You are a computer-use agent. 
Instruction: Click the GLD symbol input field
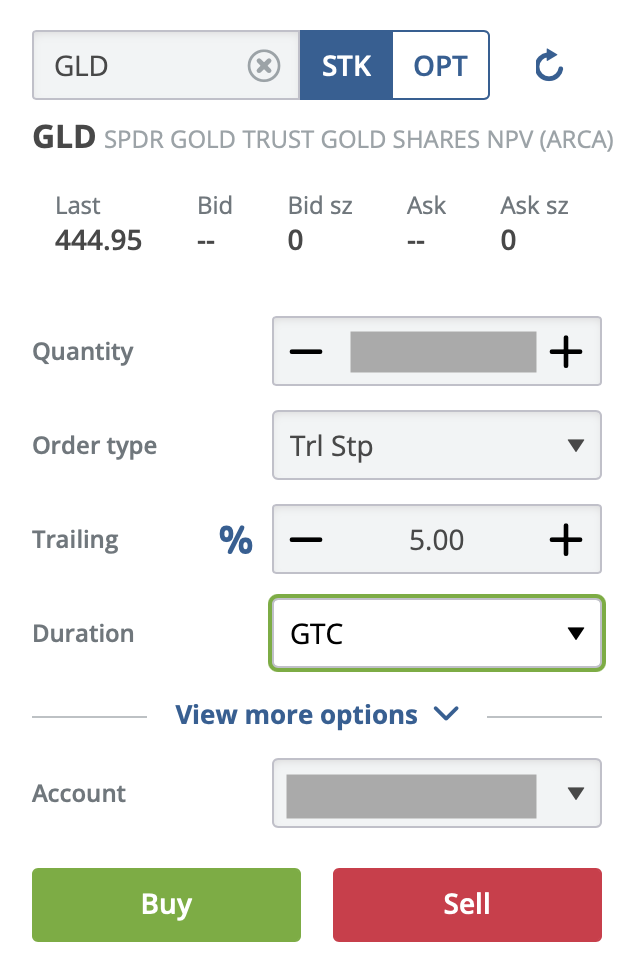[140, 66]
